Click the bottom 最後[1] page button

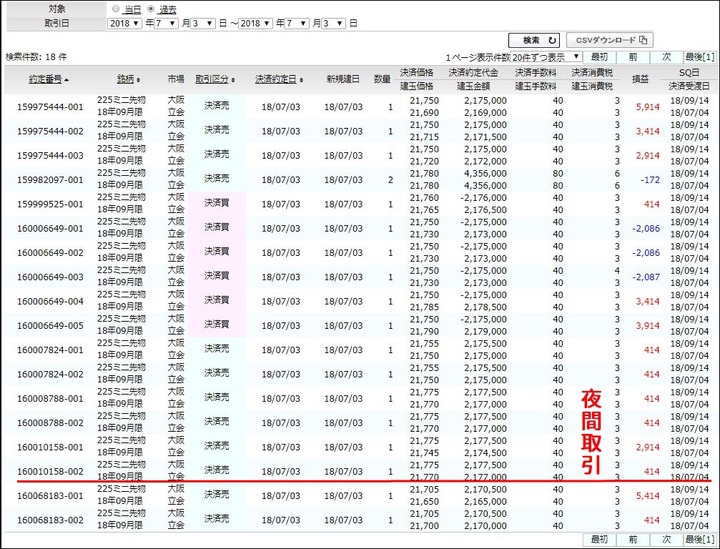700,539
